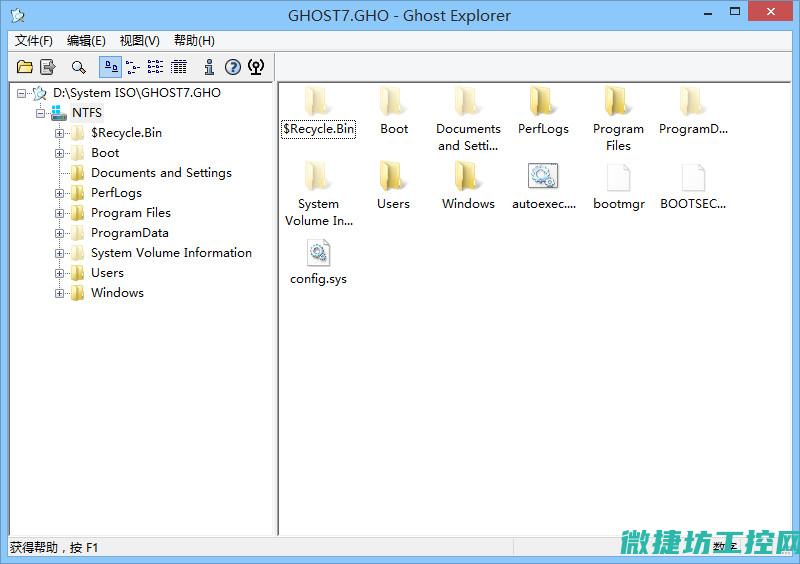Expand the PerfLogs tree node
800x564 pixels.
point(60,193)
